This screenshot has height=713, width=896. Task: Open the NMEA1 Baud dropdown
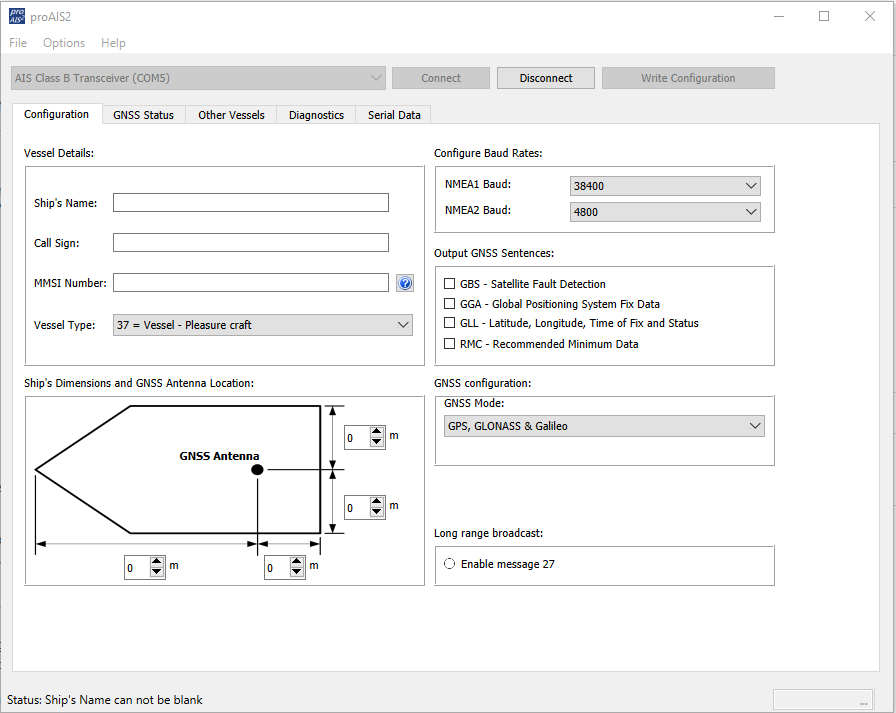pos(665,186)
